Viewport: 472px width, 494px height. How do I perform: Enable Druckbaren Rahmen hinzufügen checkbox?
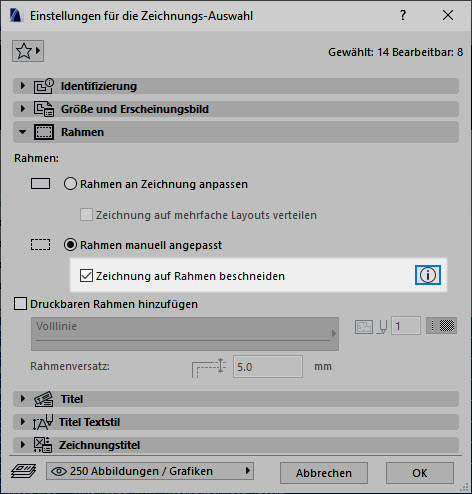pos(20,304)
